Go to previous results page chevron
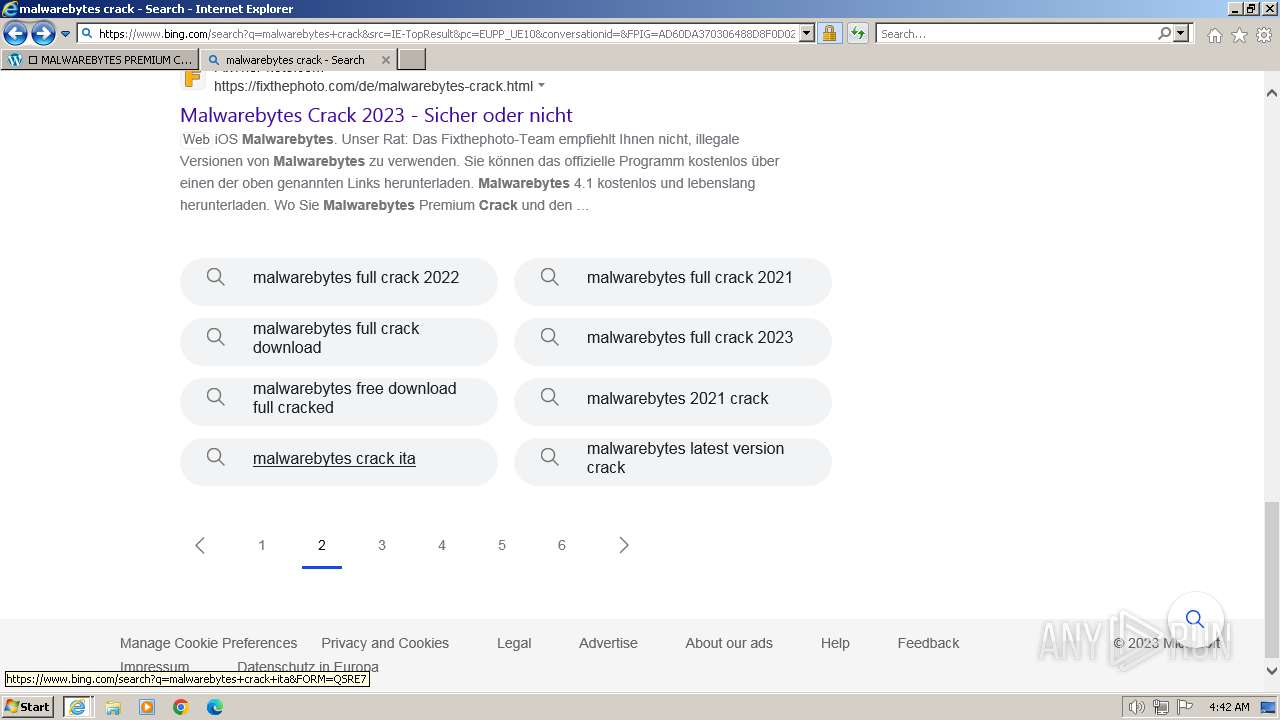Image resolution: width=1280 pixels, height=720 pixels. pos(200,545)
